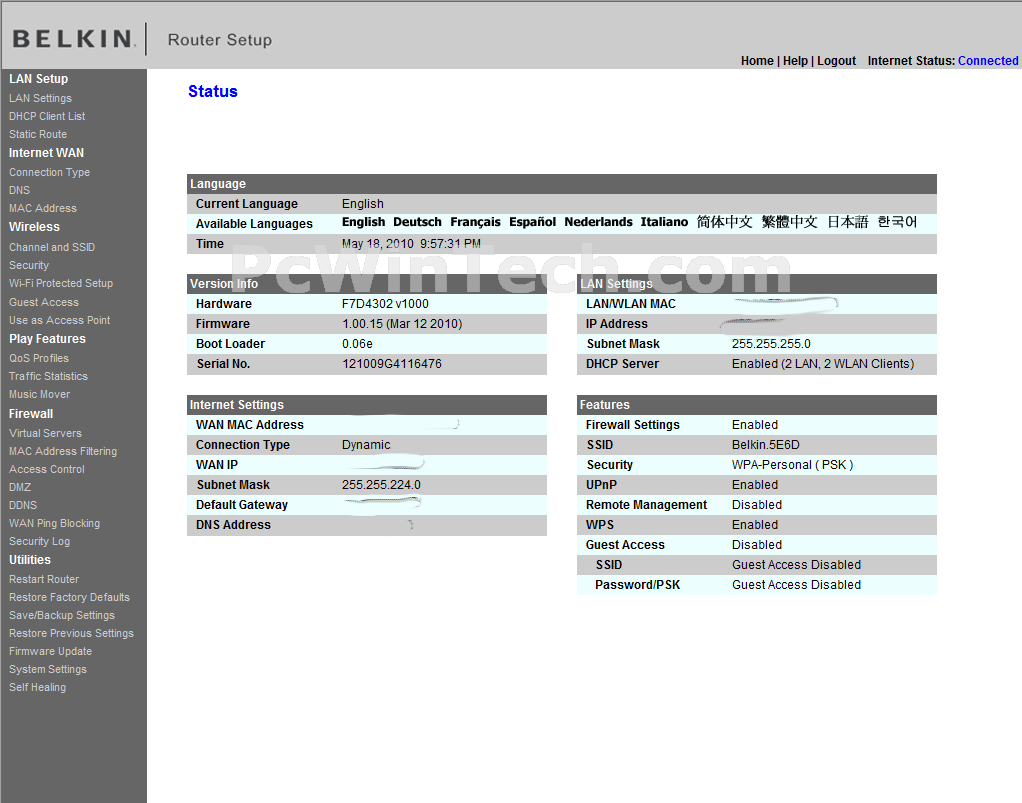Viewport: 1022px width, 803px height.
Task: Switch language to English
Action: click(364, 222)
